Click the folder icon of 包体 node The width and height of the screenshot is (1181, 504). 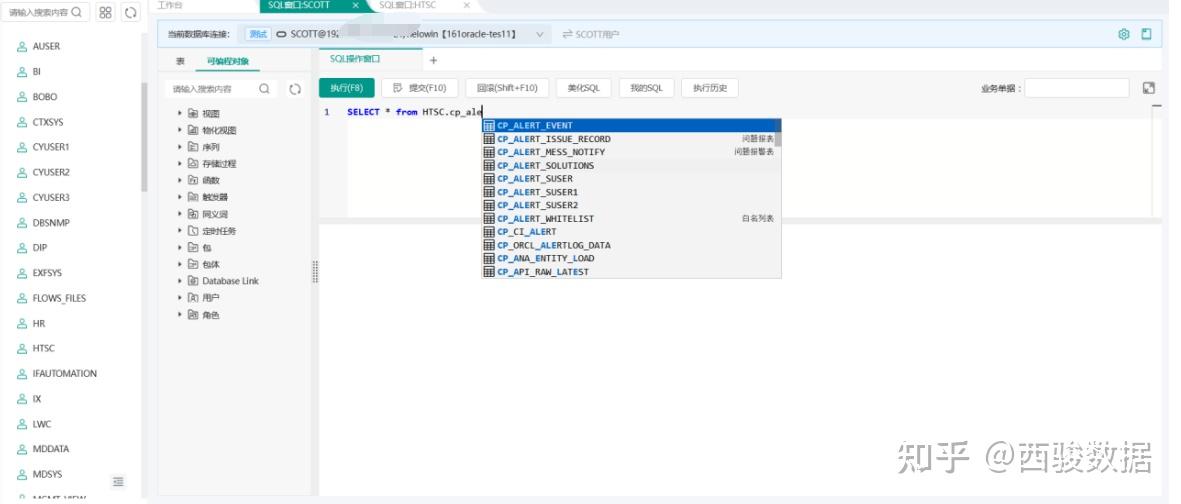pyautogui.click(x=193, y=264)
